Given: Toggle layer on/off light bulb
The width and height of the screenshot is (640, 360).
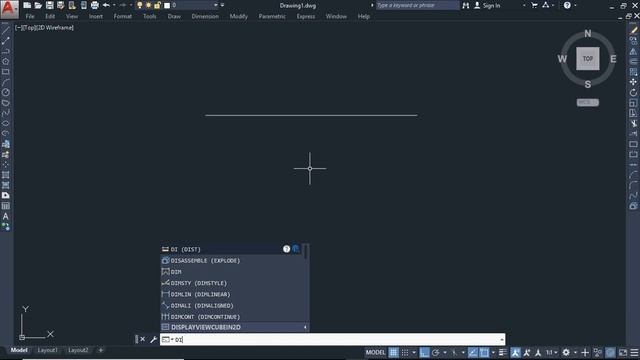Looking at the screenshot, I should (140, 5).
